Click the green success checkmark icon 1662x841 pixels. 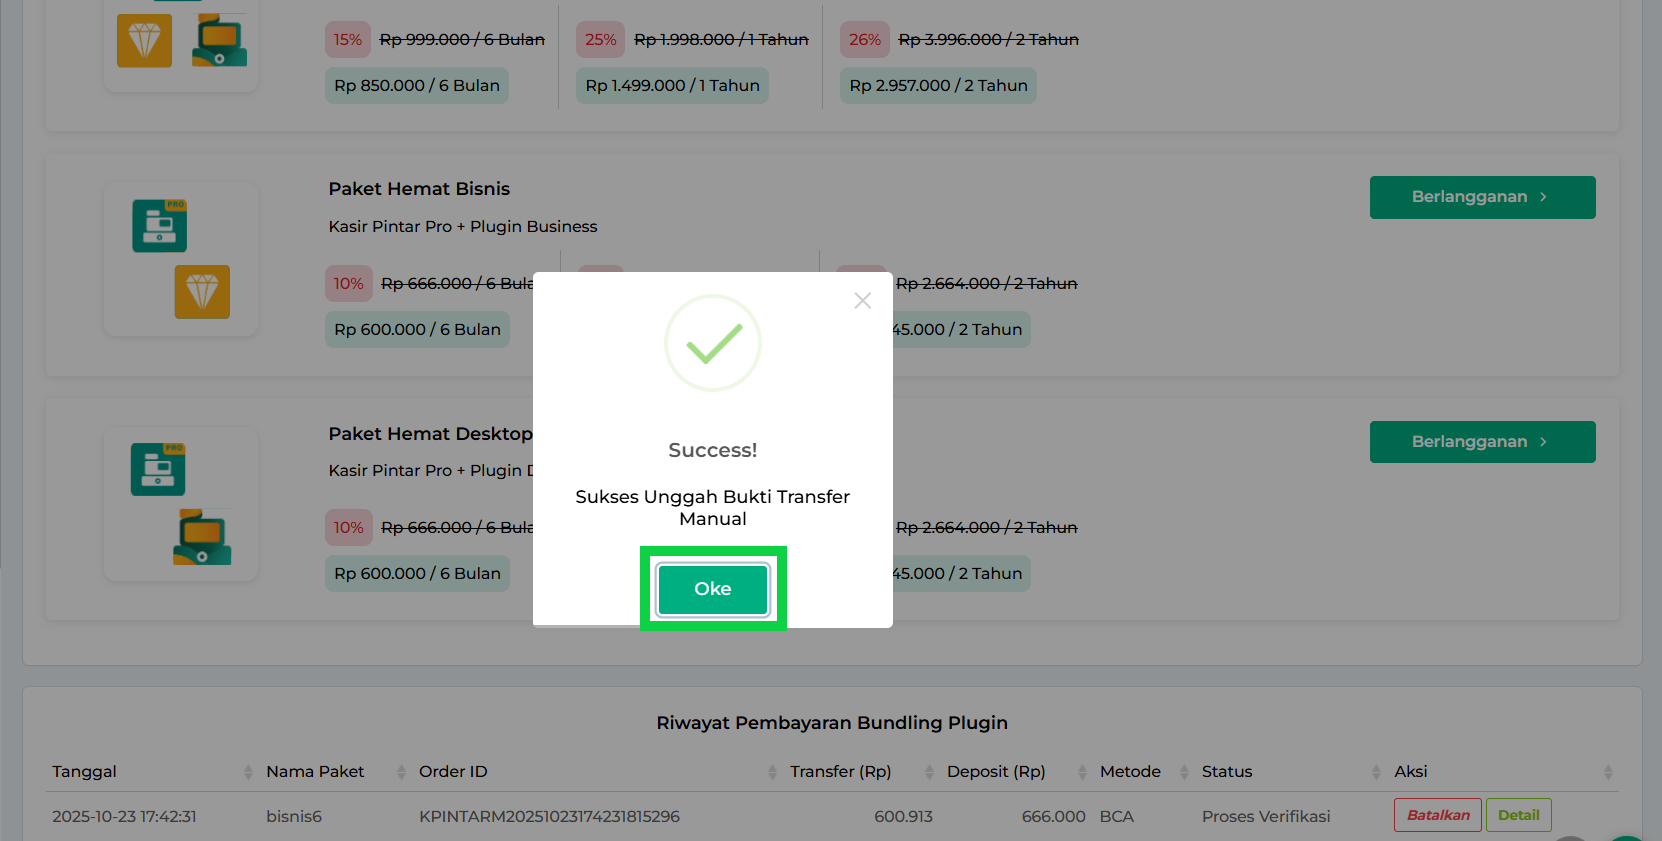point(712,343)
